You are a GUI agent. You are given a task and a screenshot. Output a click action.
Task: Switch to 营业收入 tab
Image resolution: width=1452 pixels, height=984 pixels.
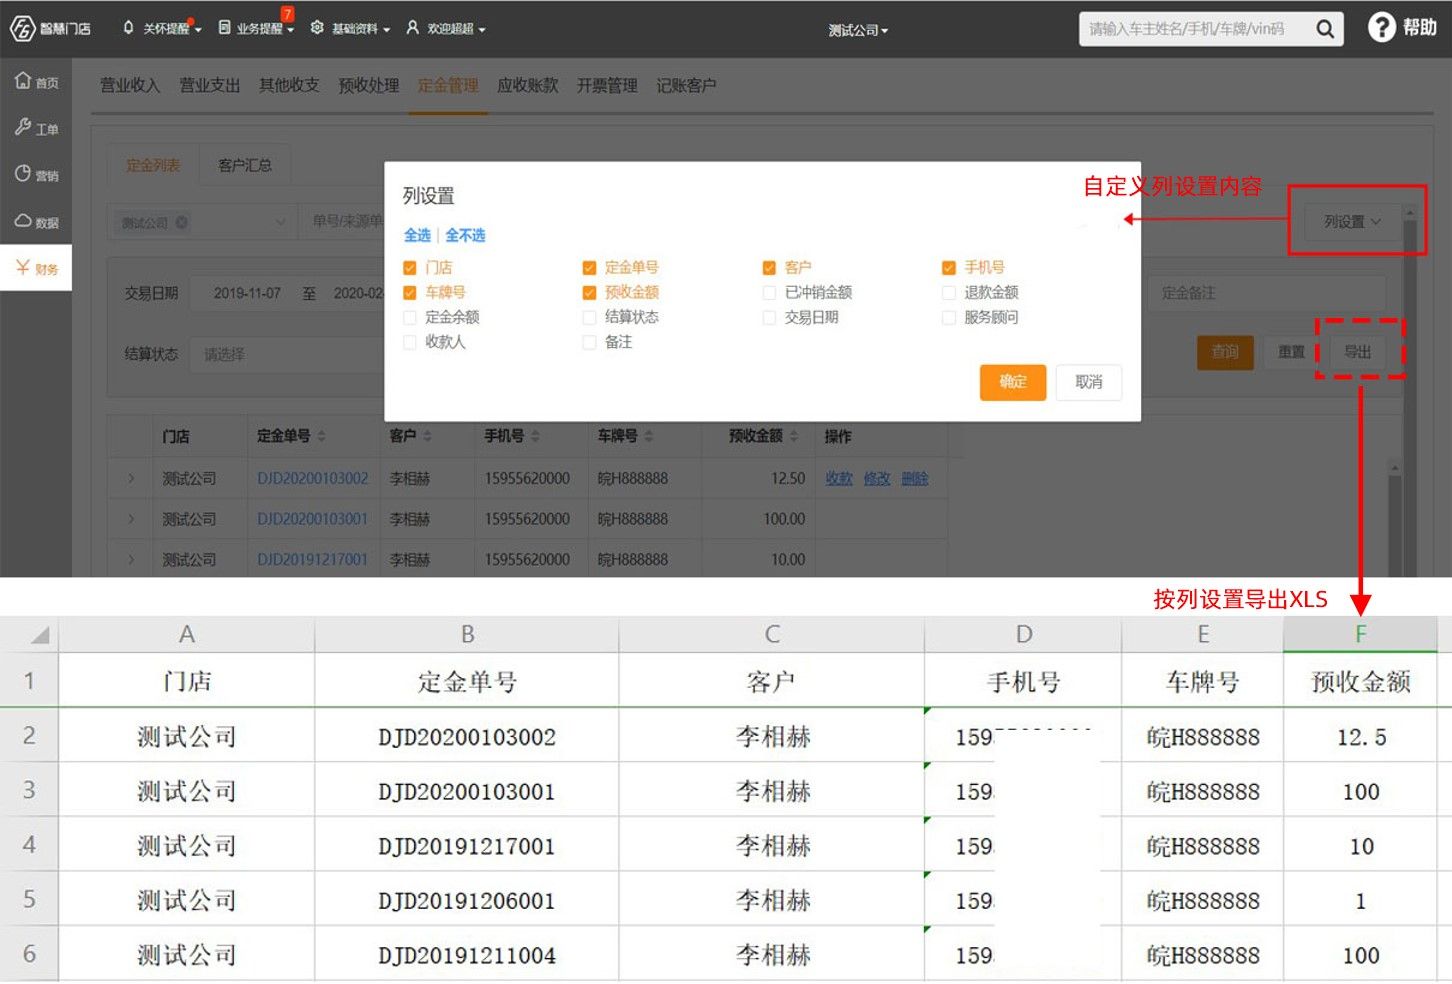tap(130, 86)
